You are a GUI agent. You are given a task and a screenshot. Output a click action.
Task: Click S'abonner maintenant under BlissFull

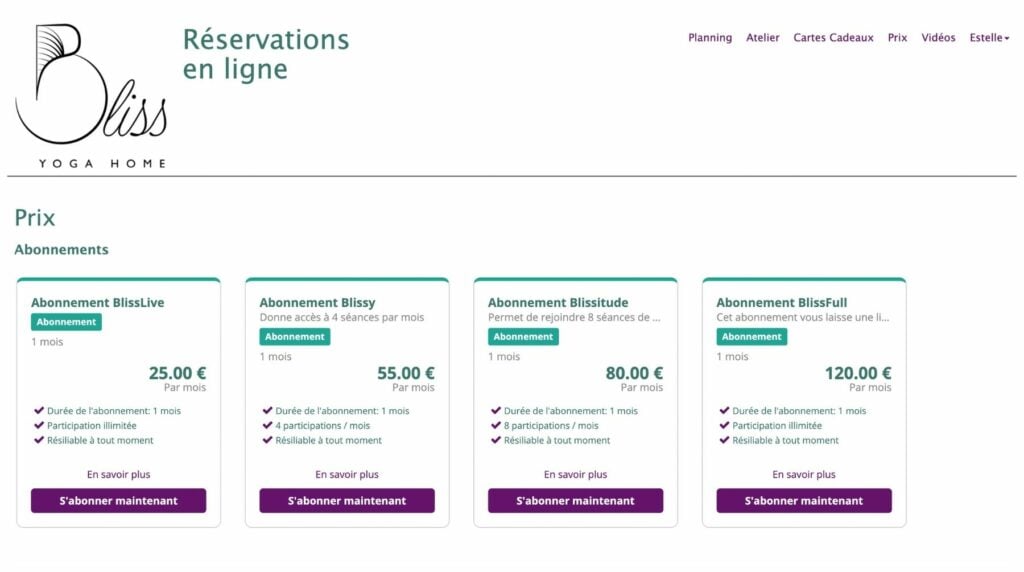(x=804, y=501)
